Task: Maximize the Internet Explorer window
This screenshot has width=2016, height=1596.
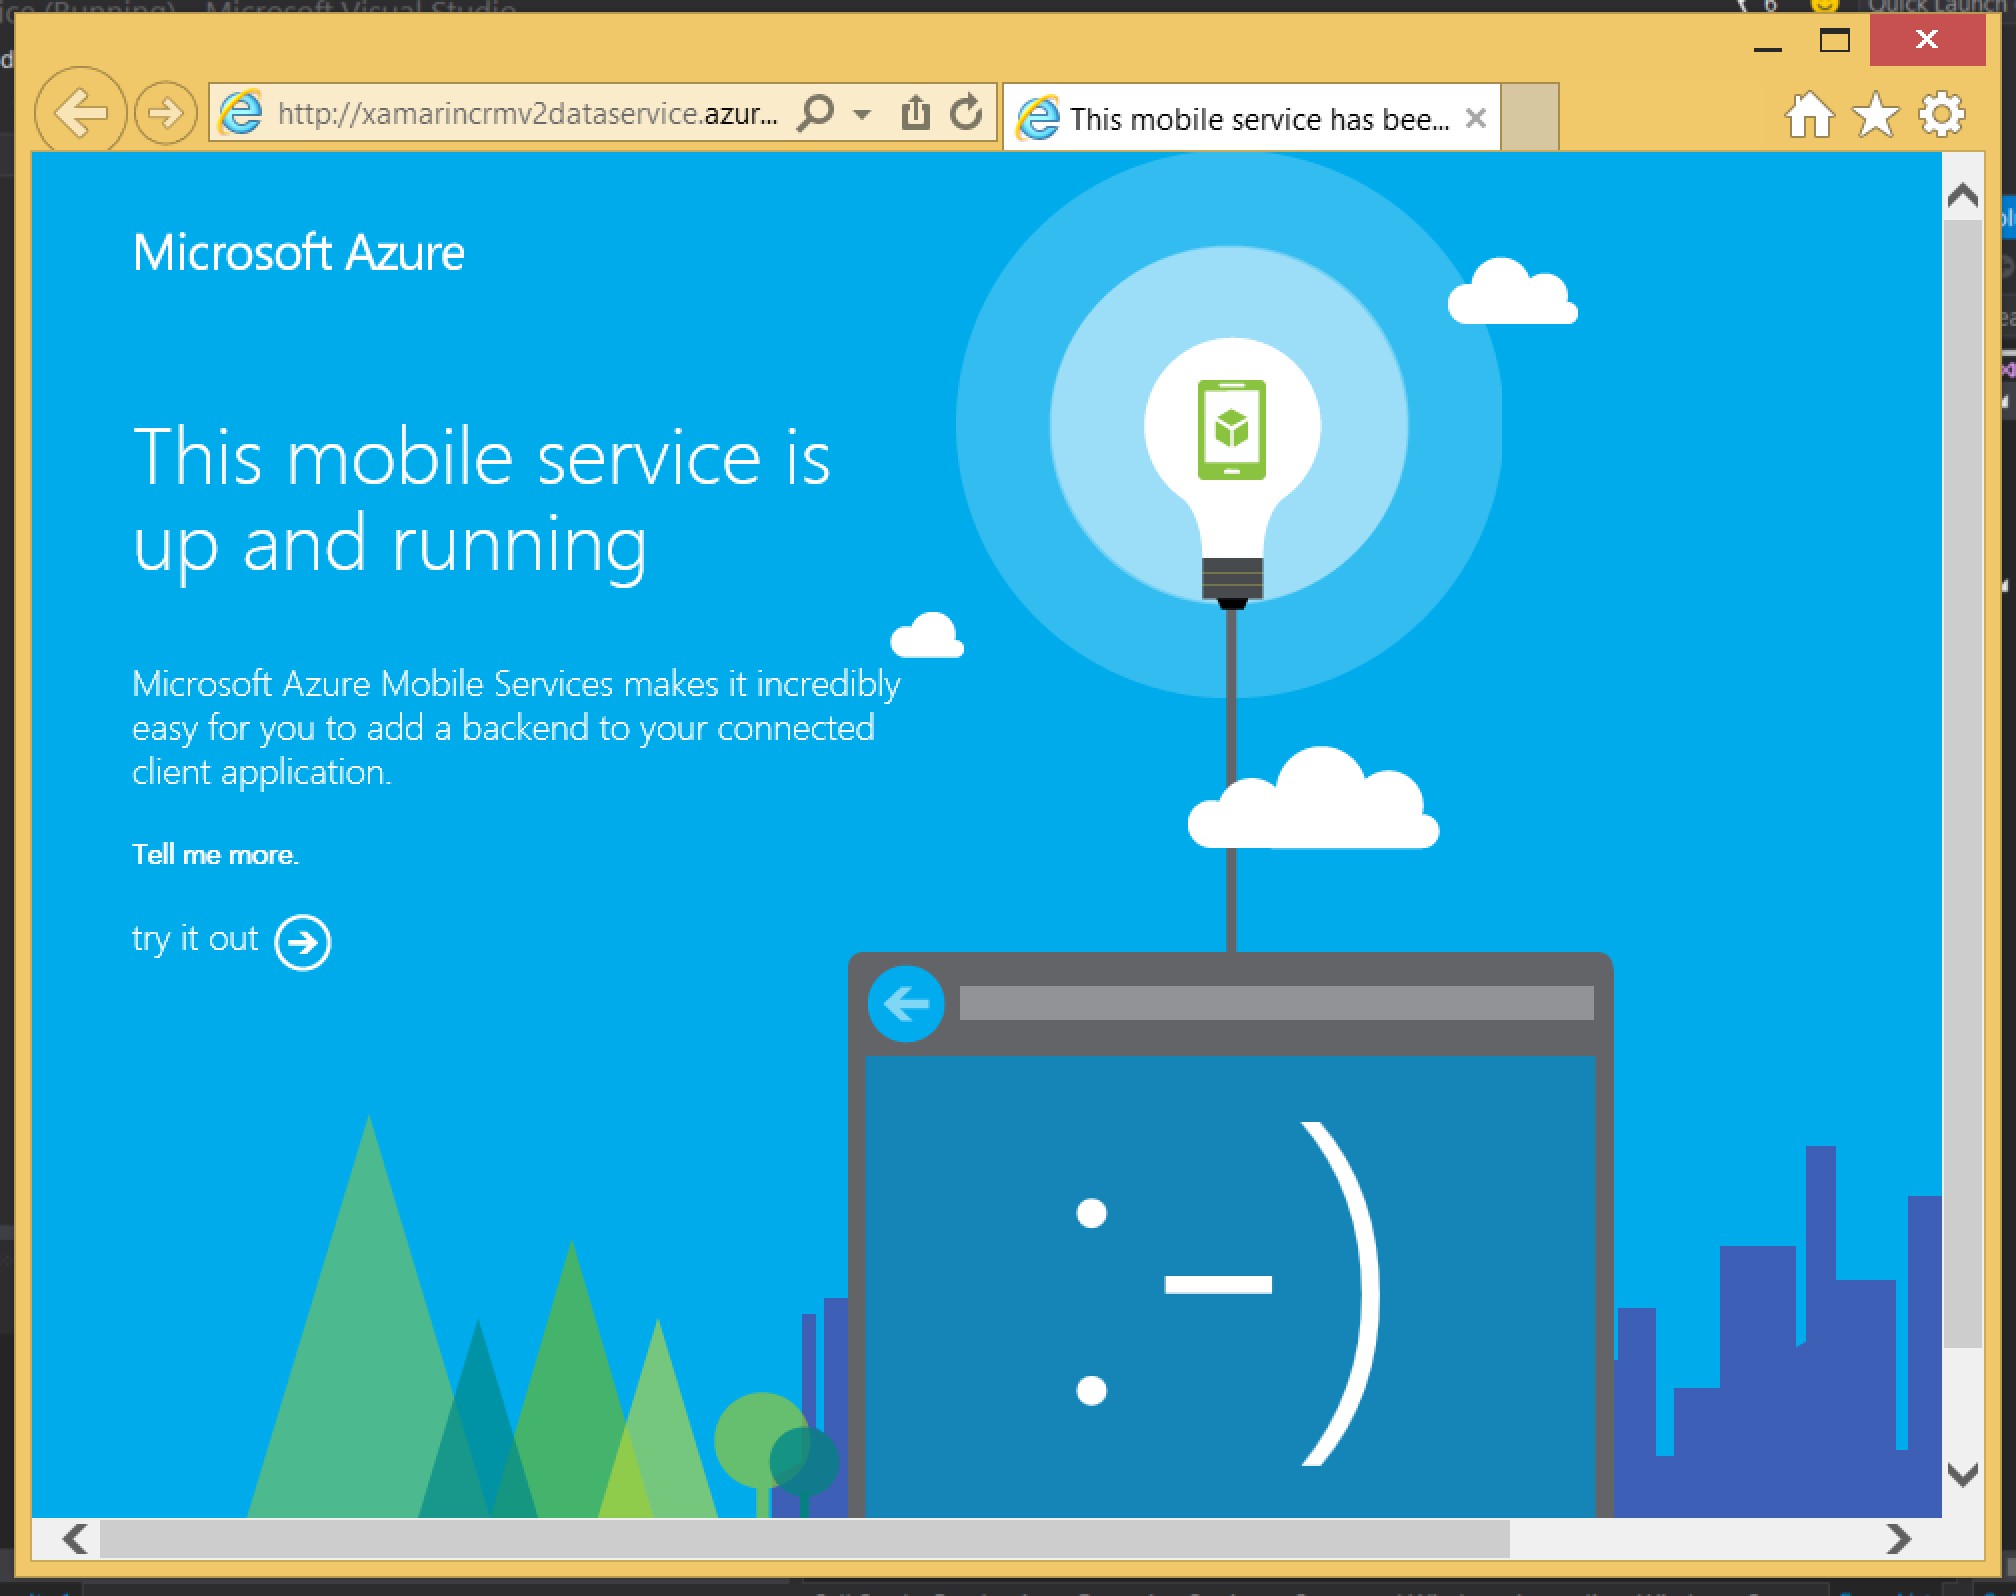Action: pos(1835,42)
